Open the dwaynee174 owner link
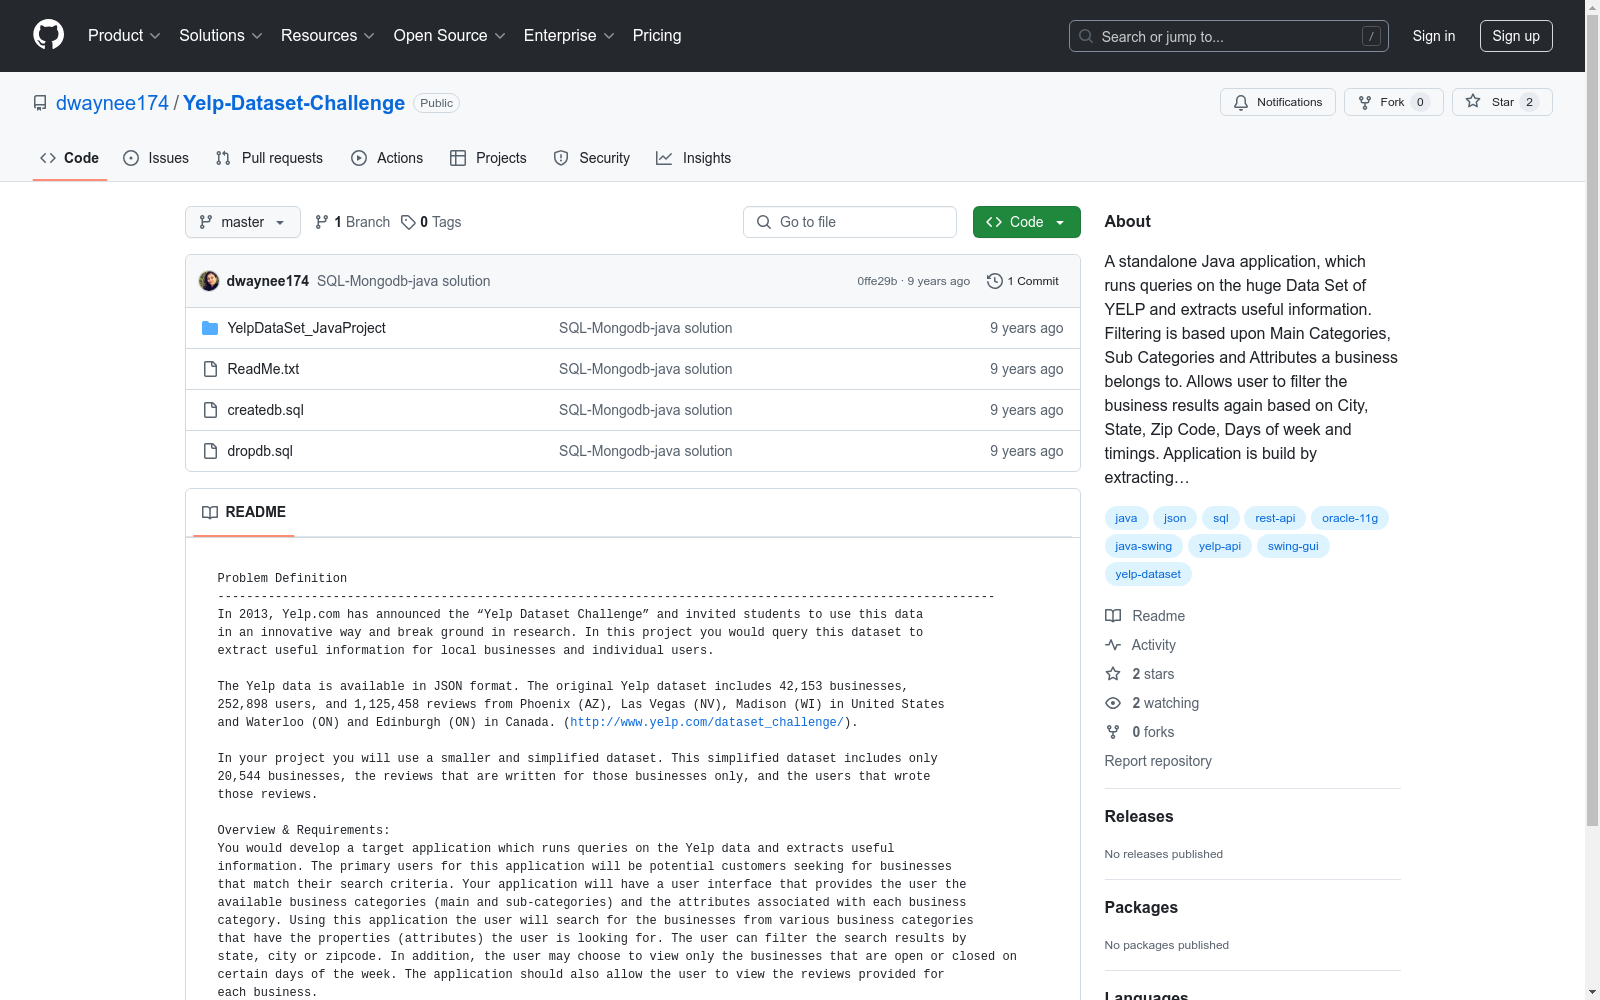The width and height of the screenshot is (1600, 1000). (112, 103)
